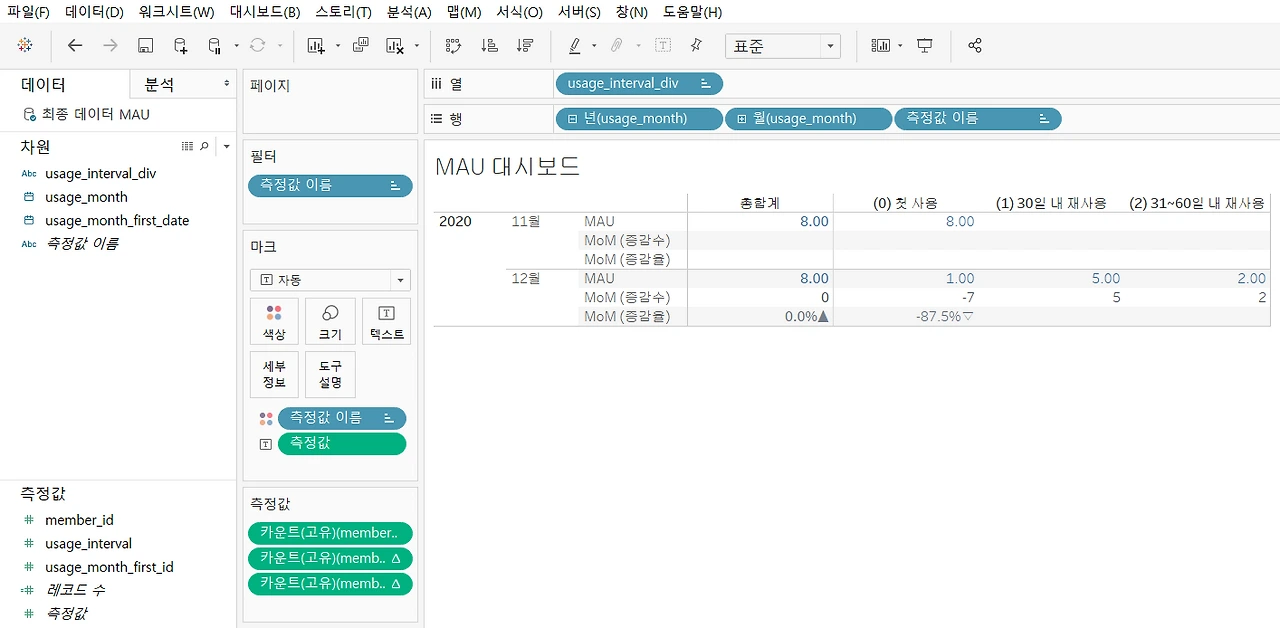Click the Forward (redo) arrow icon

tap(110, 46)
